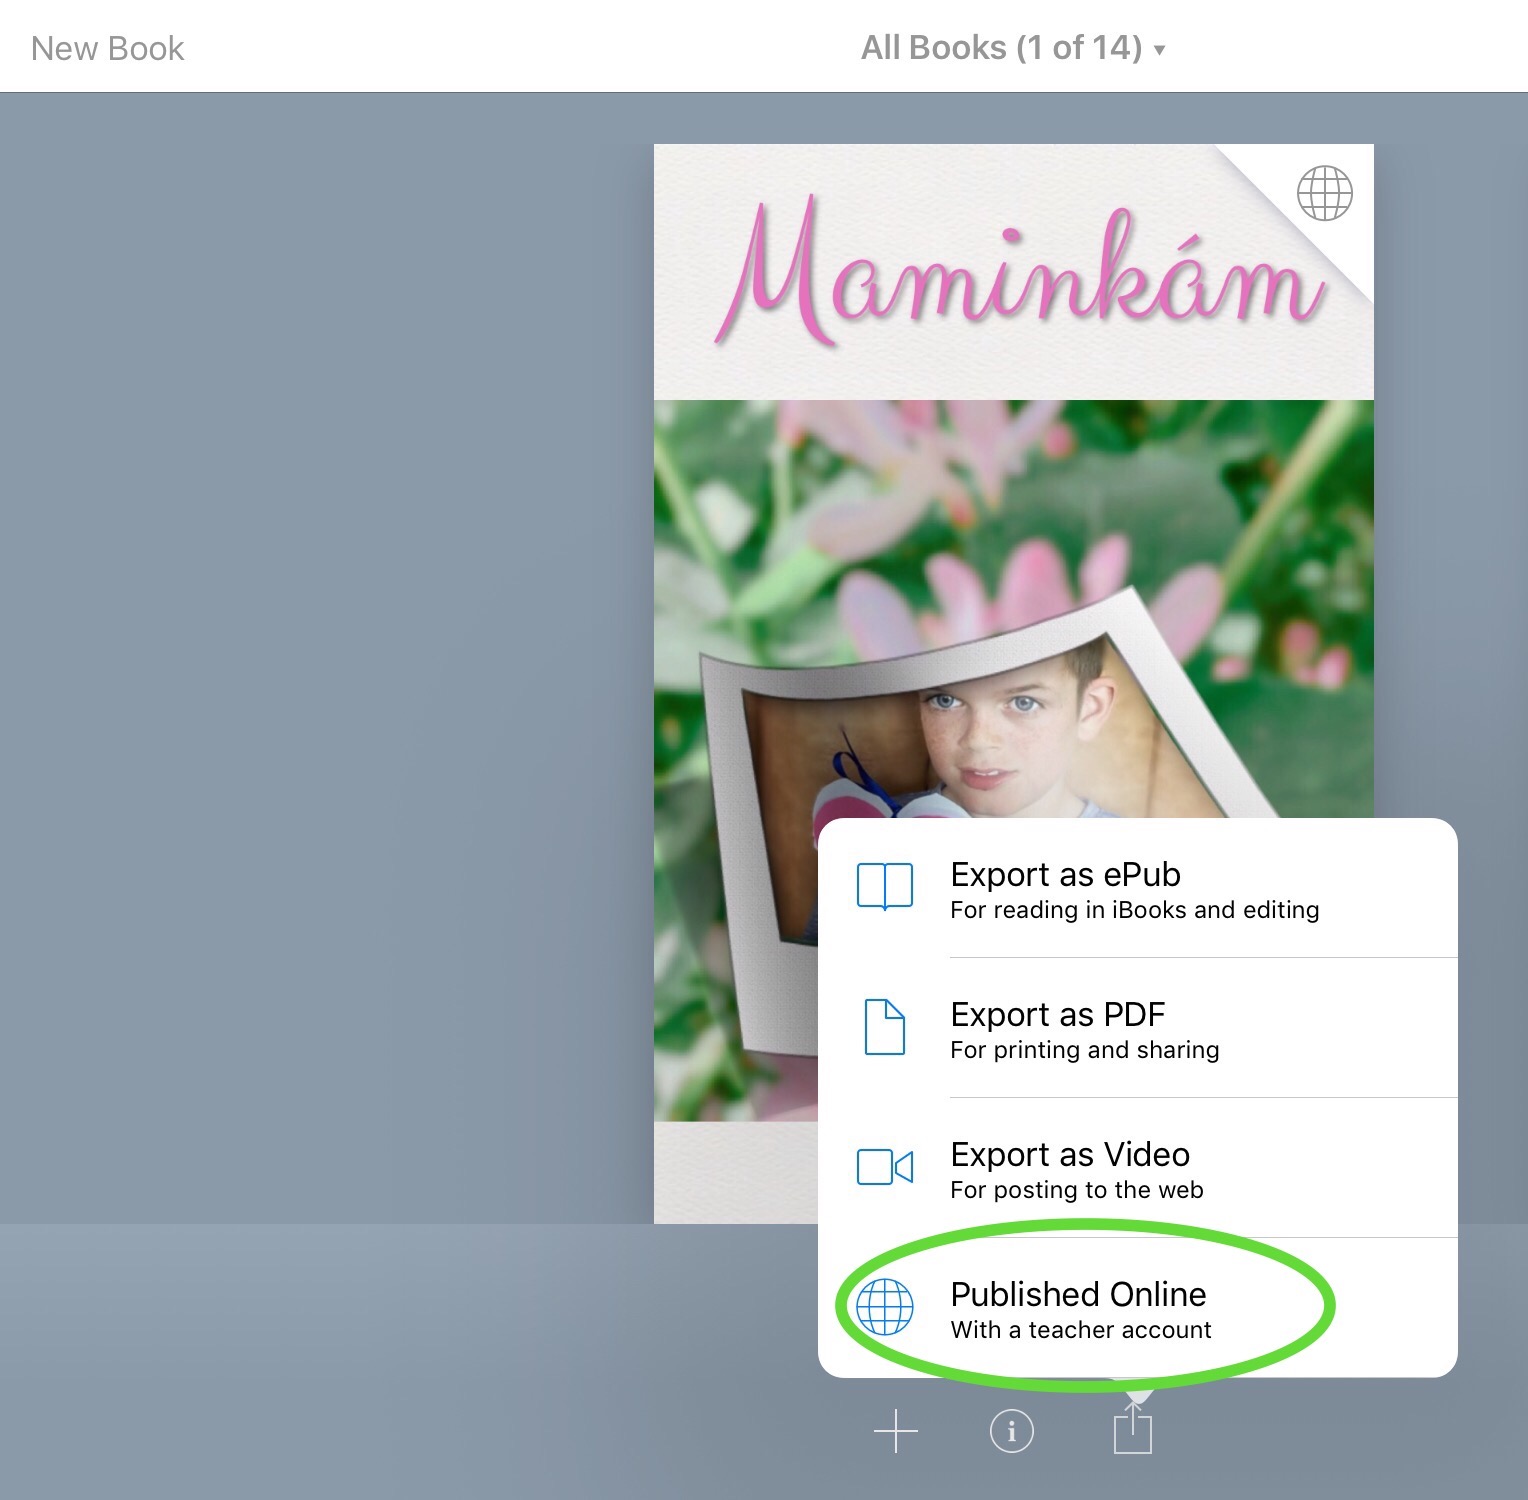Viewport: 1528px width, 1500px height.
Task: Tap the New Book button
Action: pos(107,48)
